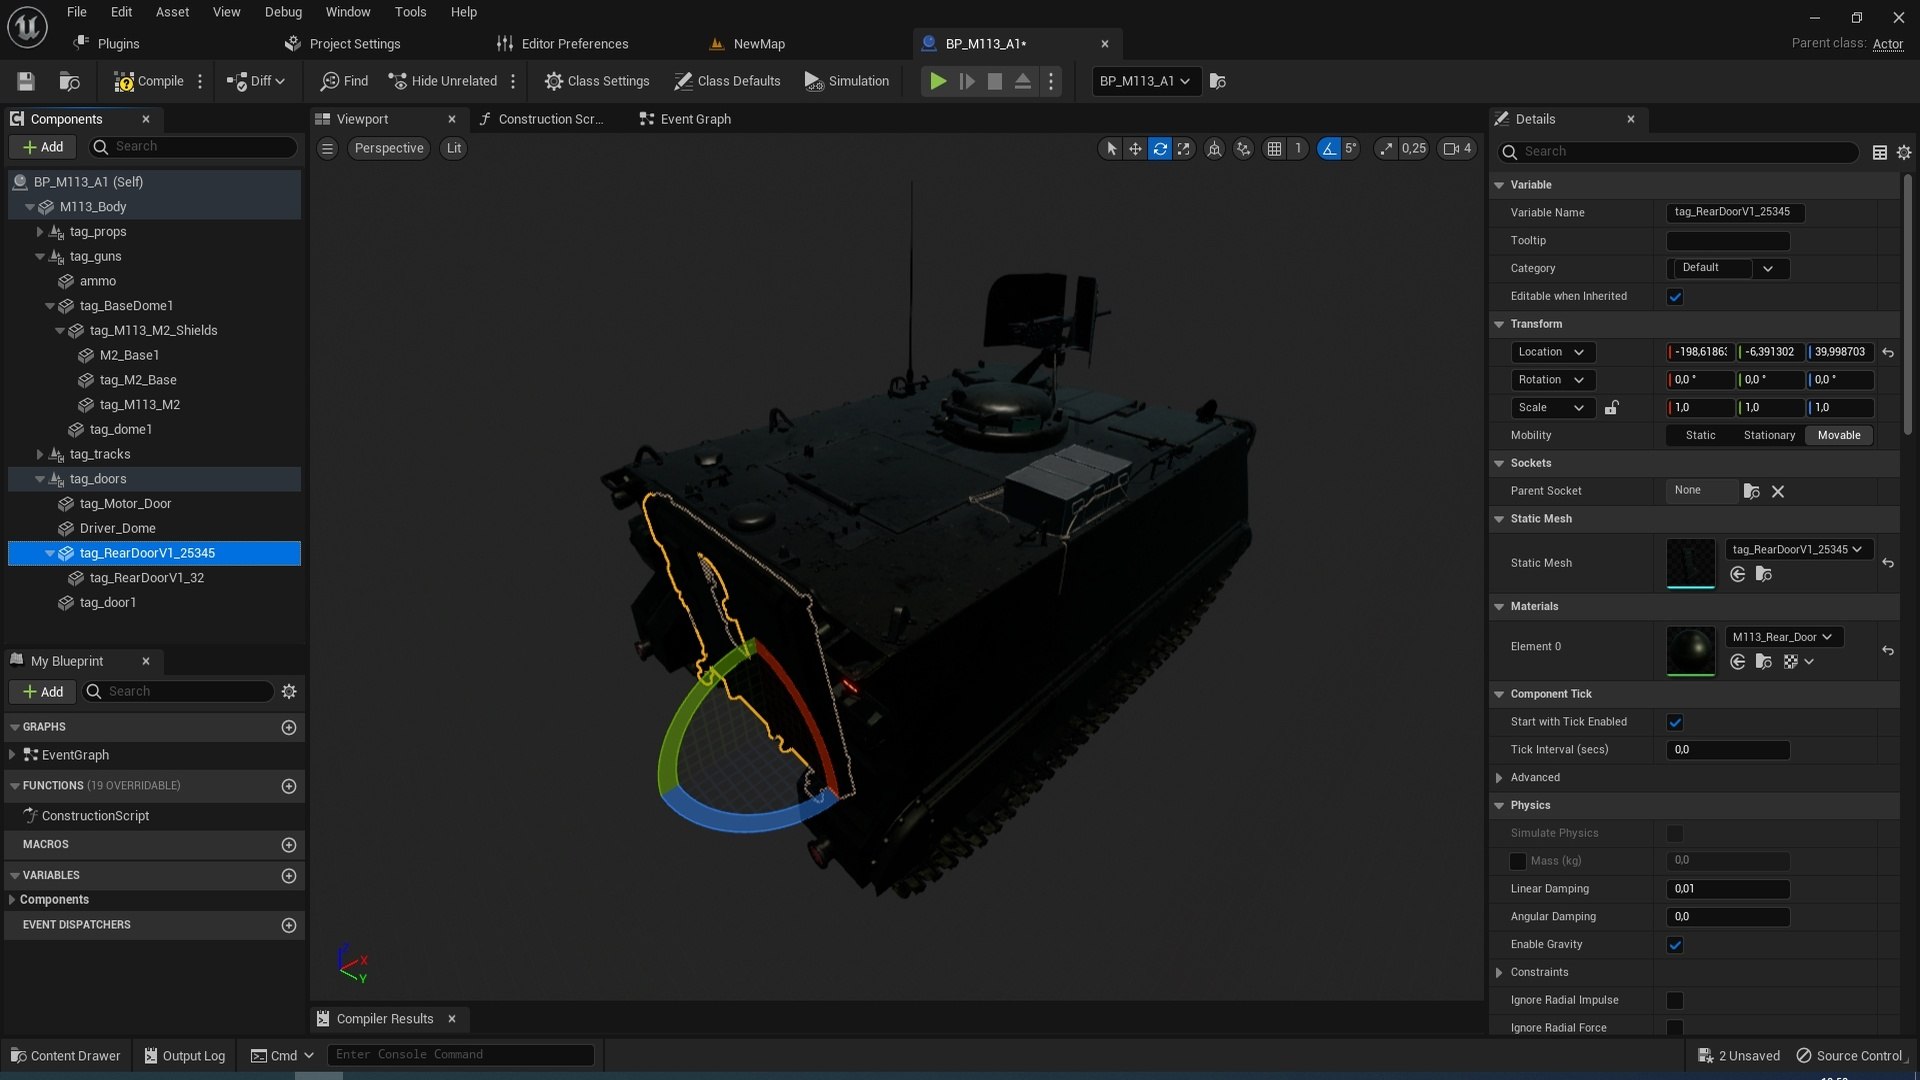Change scale snap value 0,25

click(1414, 148)
